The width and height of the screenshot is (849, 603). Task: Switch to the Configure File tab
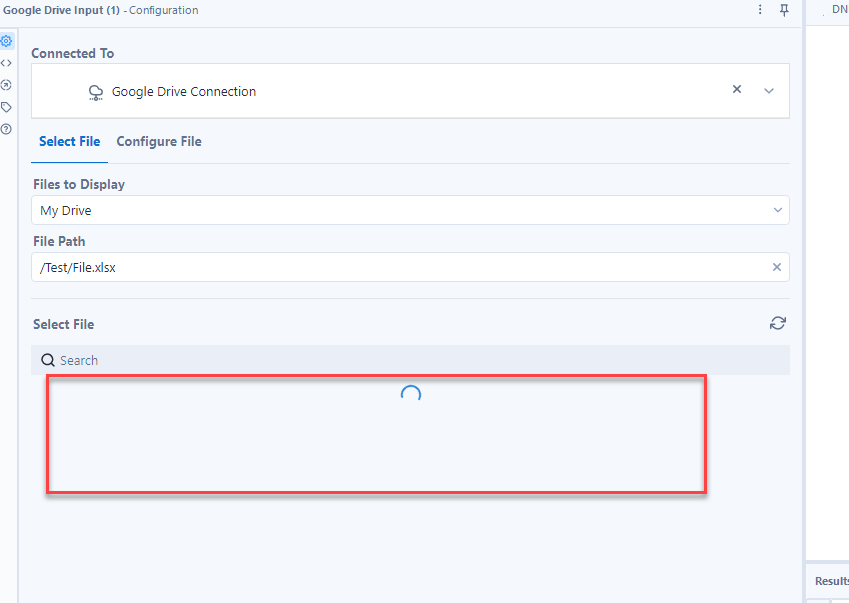pyautogui.click(x=158, y=141)
